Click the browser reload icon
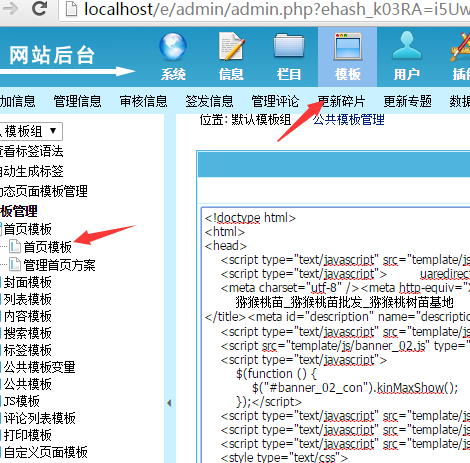This screenshot has width=470, height=463. point(40,9)
